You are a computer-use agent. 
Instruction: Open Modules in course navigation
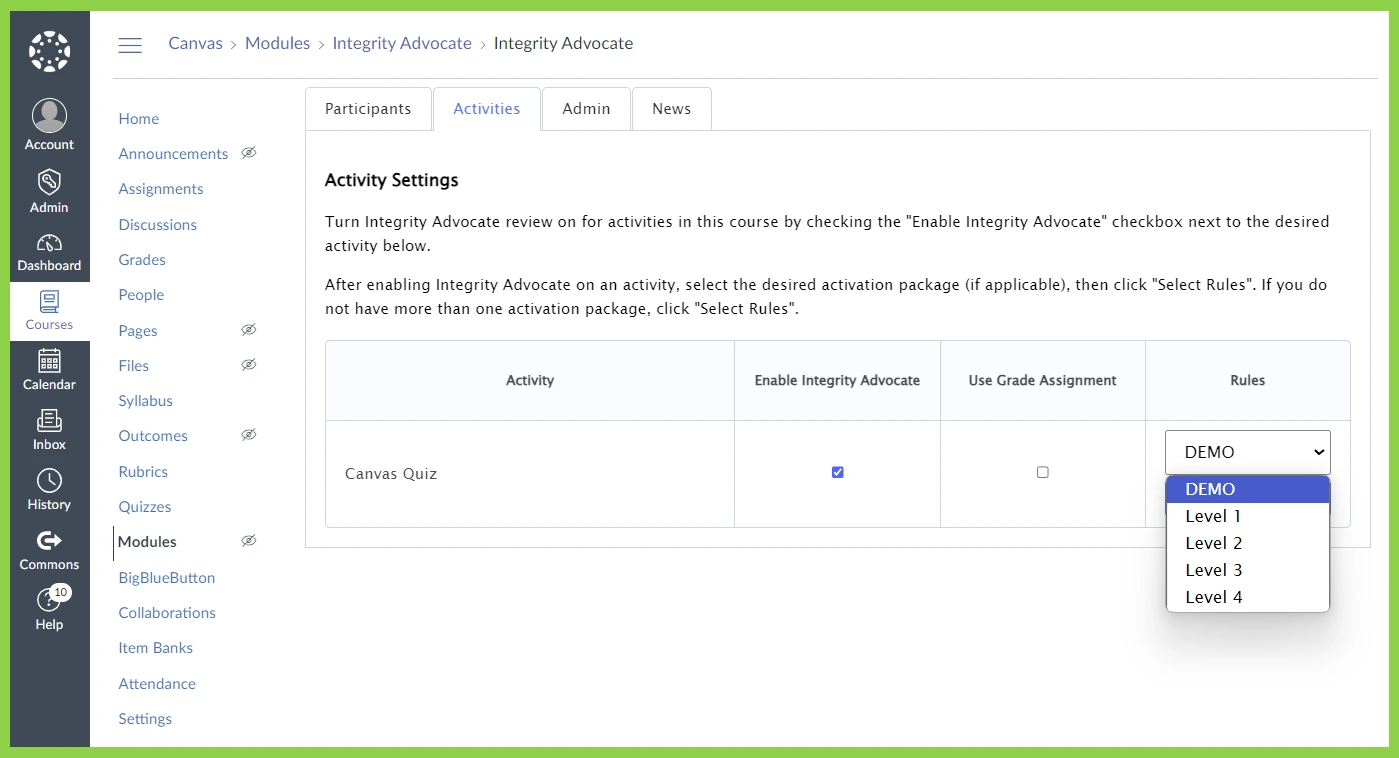pyautogui.click(x=147, y=541)
